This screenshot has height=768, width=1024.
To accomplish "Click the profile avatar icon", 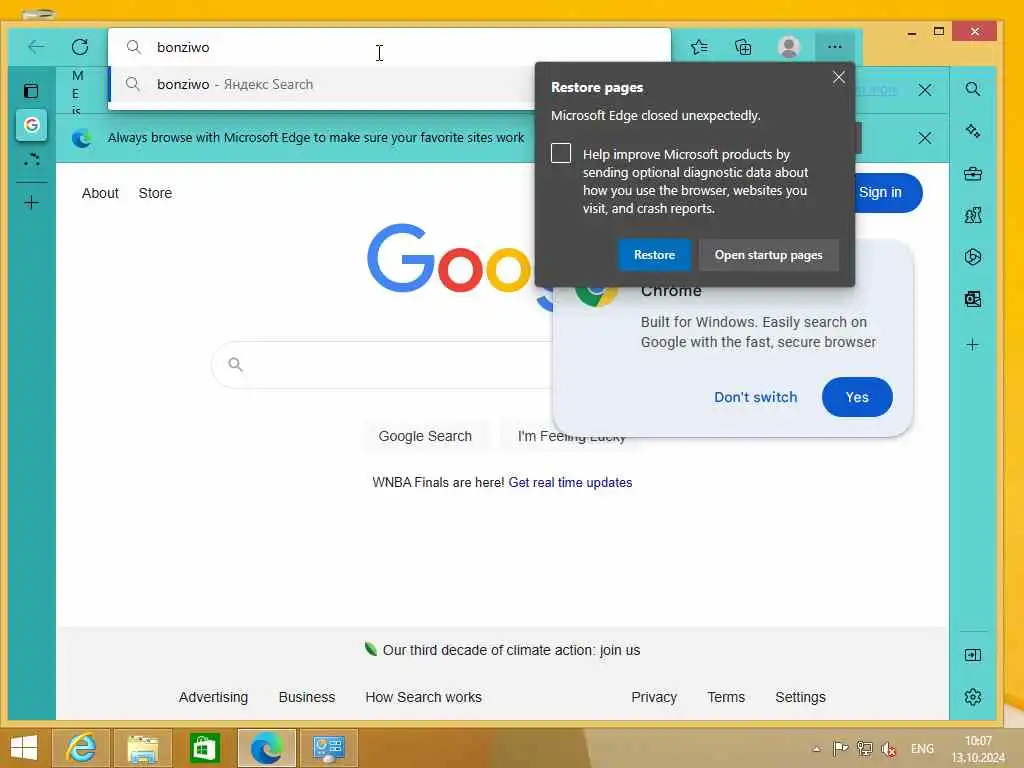I will pos(789,46).
